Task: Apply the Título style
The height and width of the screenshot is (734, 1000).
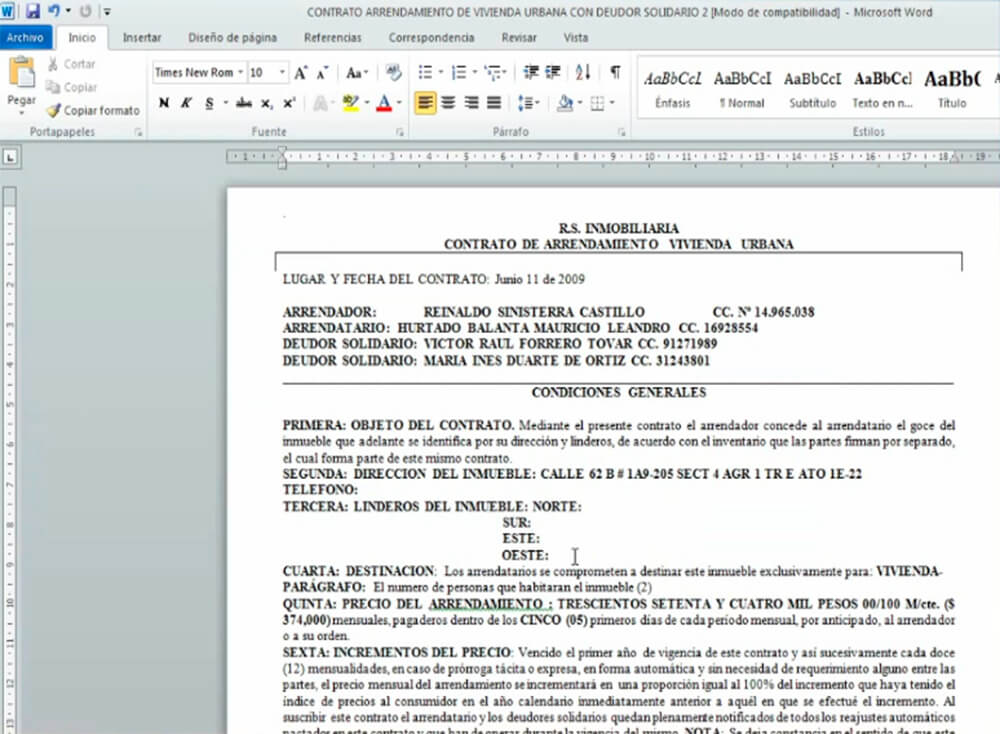Action: [951, 86]
